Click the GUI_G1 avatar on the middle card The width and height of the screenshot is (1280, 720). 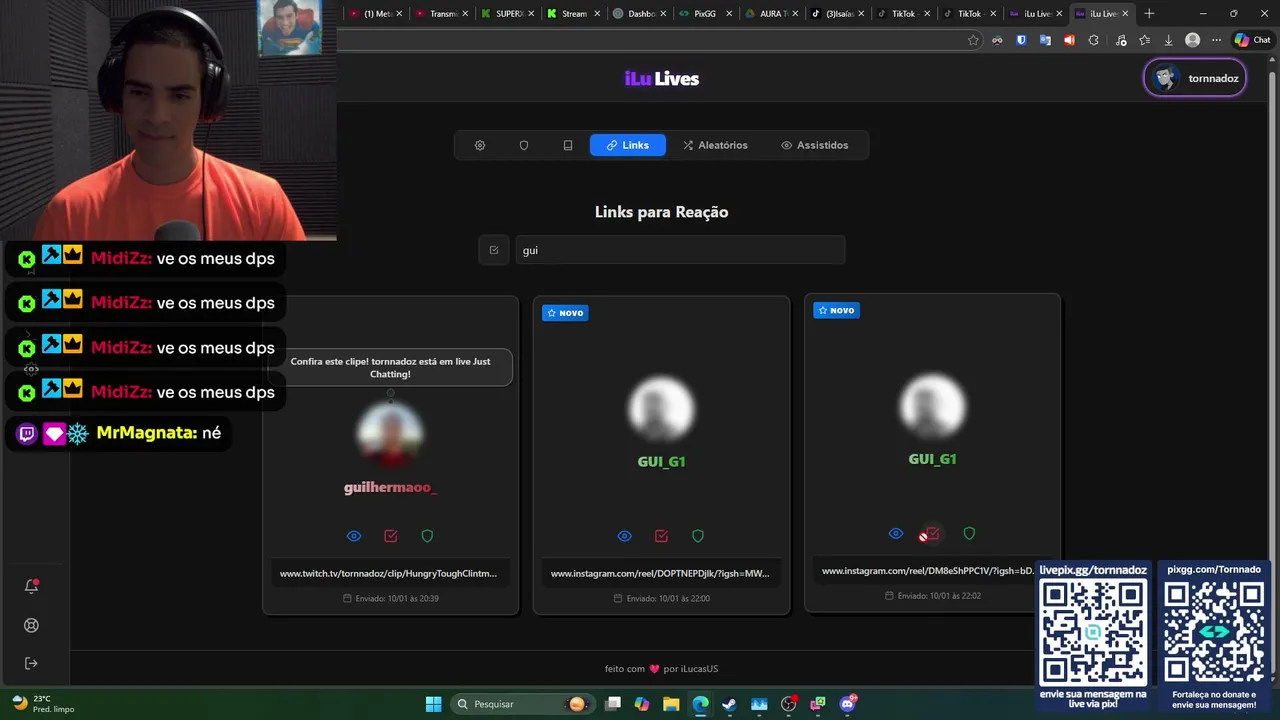point(661,409)
